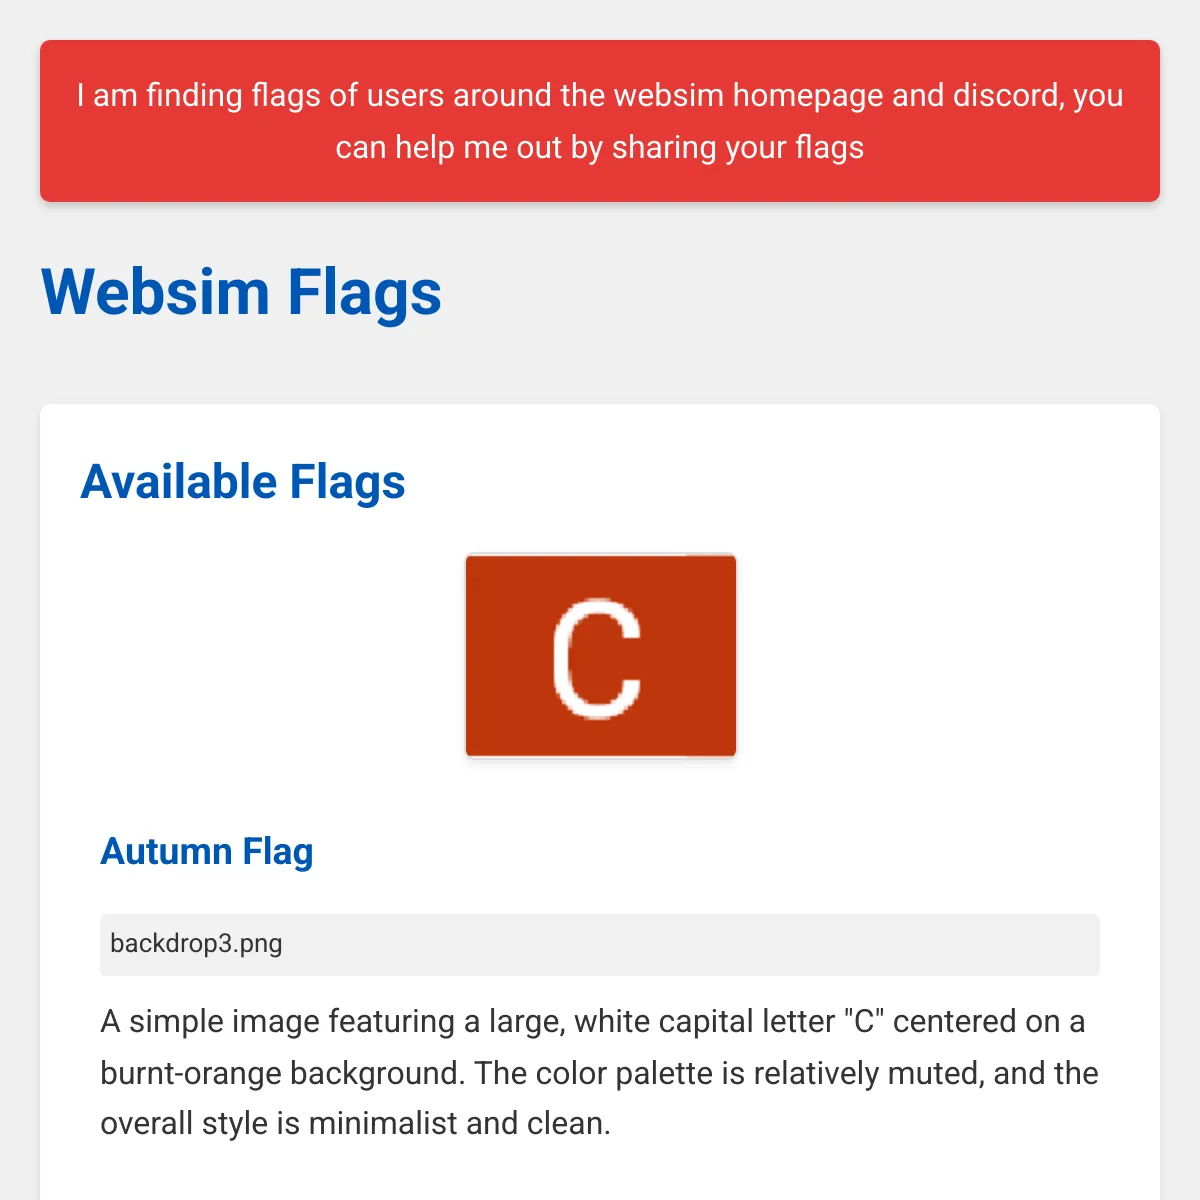Image resolution: width=1200 pixels, height=1200 pixels.
Task: Click the backdrop3.png filename box
Action: pyautogui.click(x=599, y=944)
